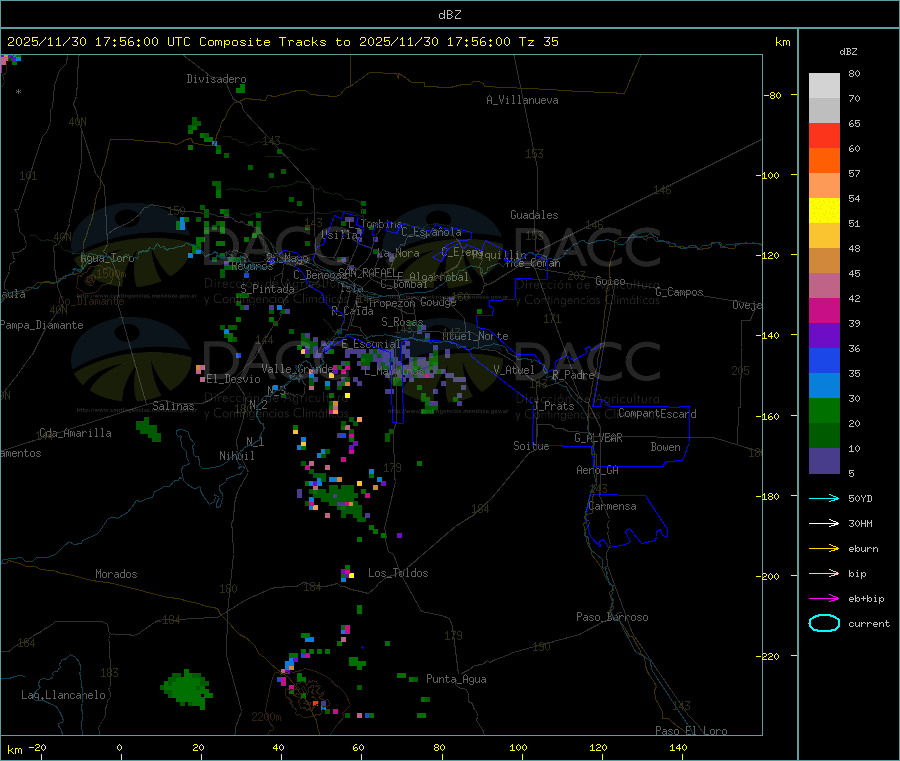Click the El_Desvio map label
Image resolution: width=900 pixels, height=761 pixels.
tap(233, 379)
